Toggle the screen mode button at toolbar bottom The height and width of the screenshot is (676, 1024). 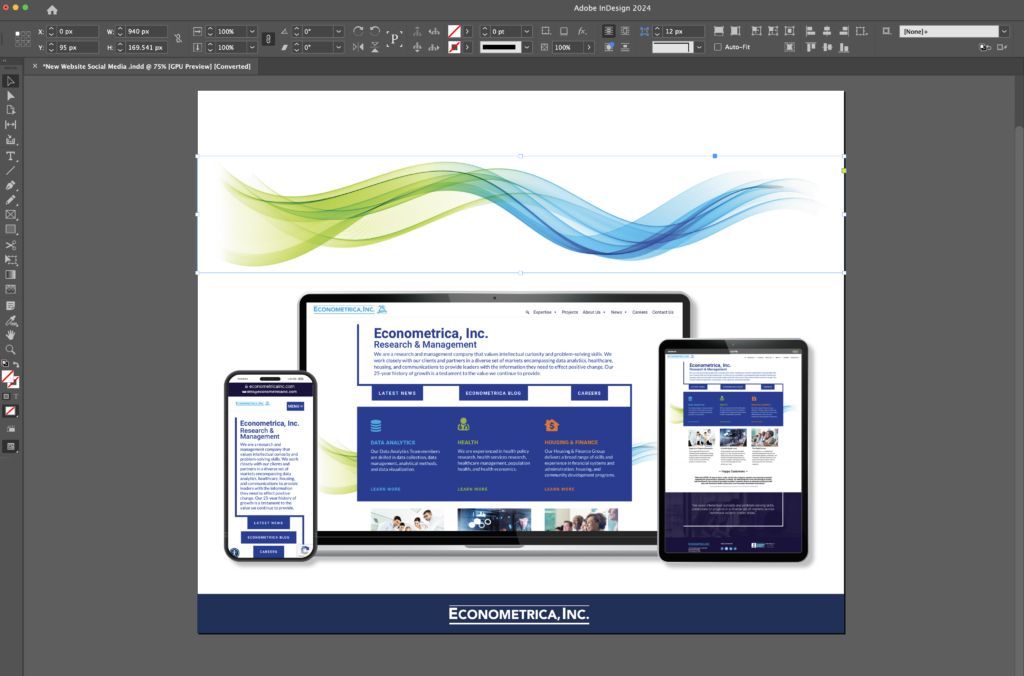(10, 447)
